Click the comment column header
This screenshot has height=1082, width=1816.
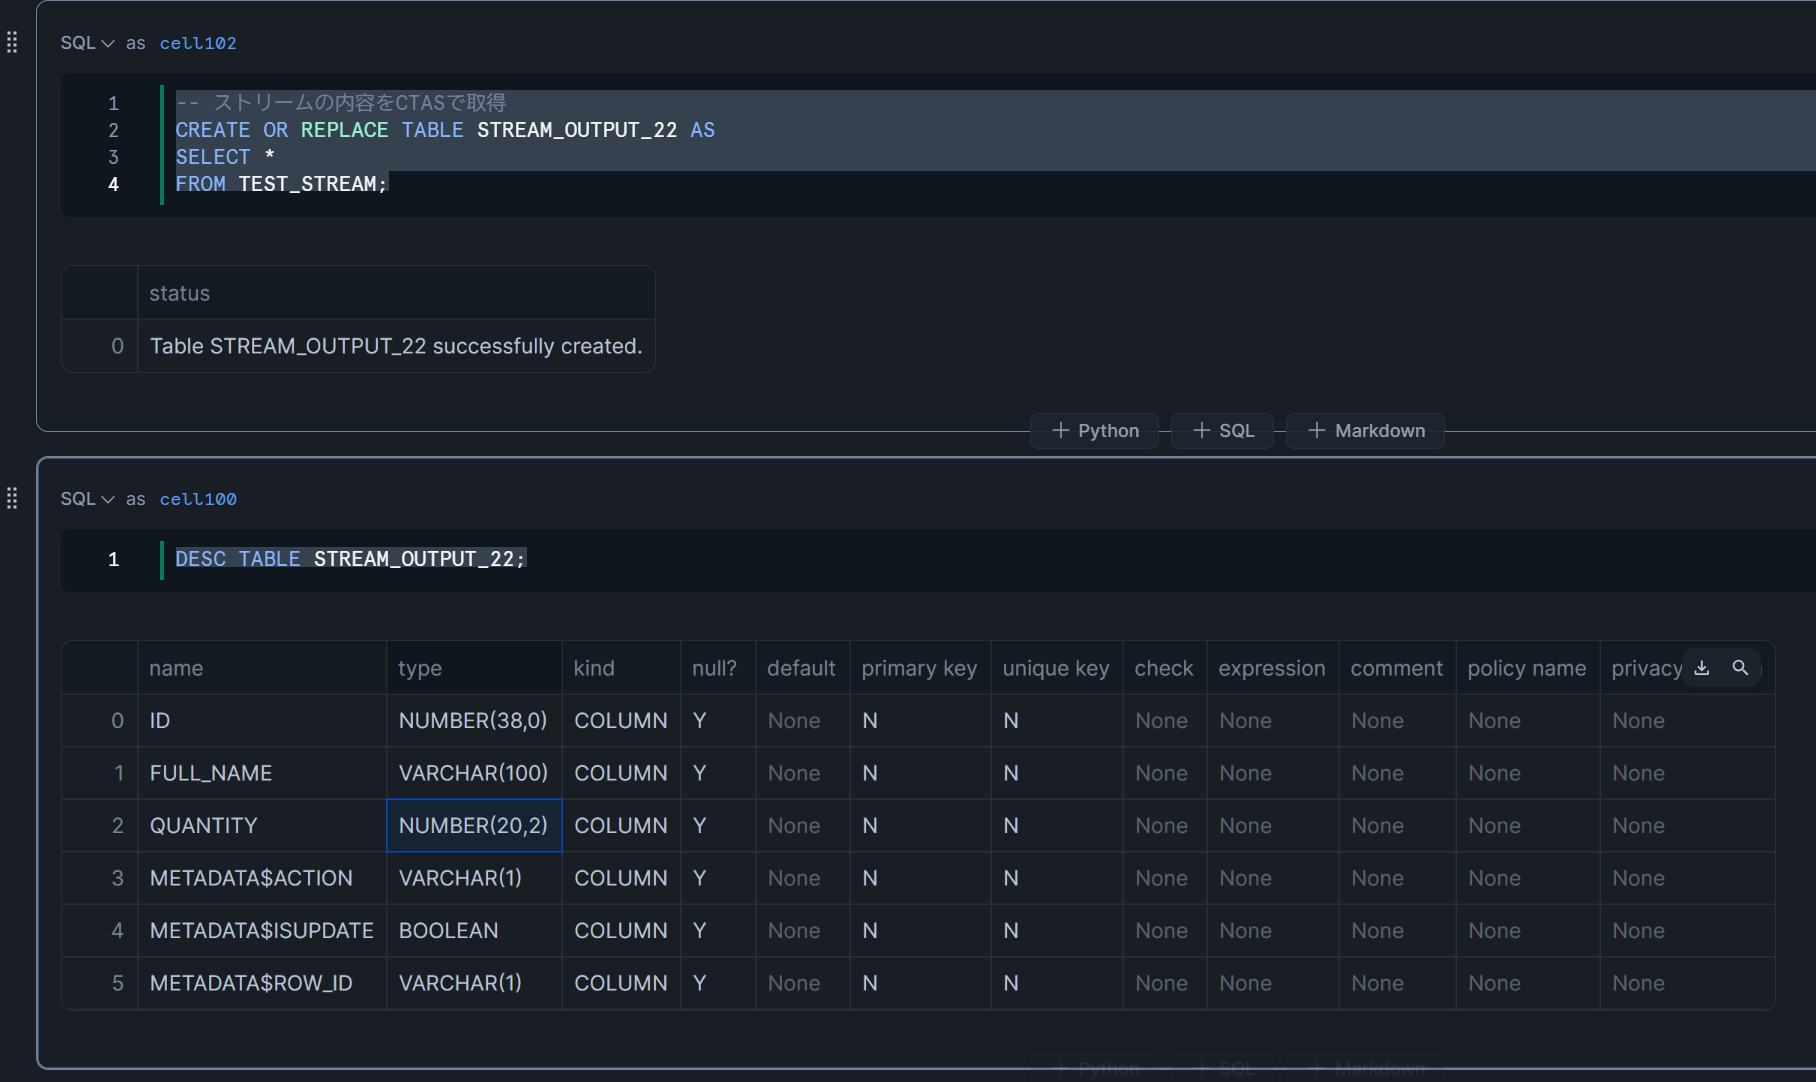[x=1397, y=668]
